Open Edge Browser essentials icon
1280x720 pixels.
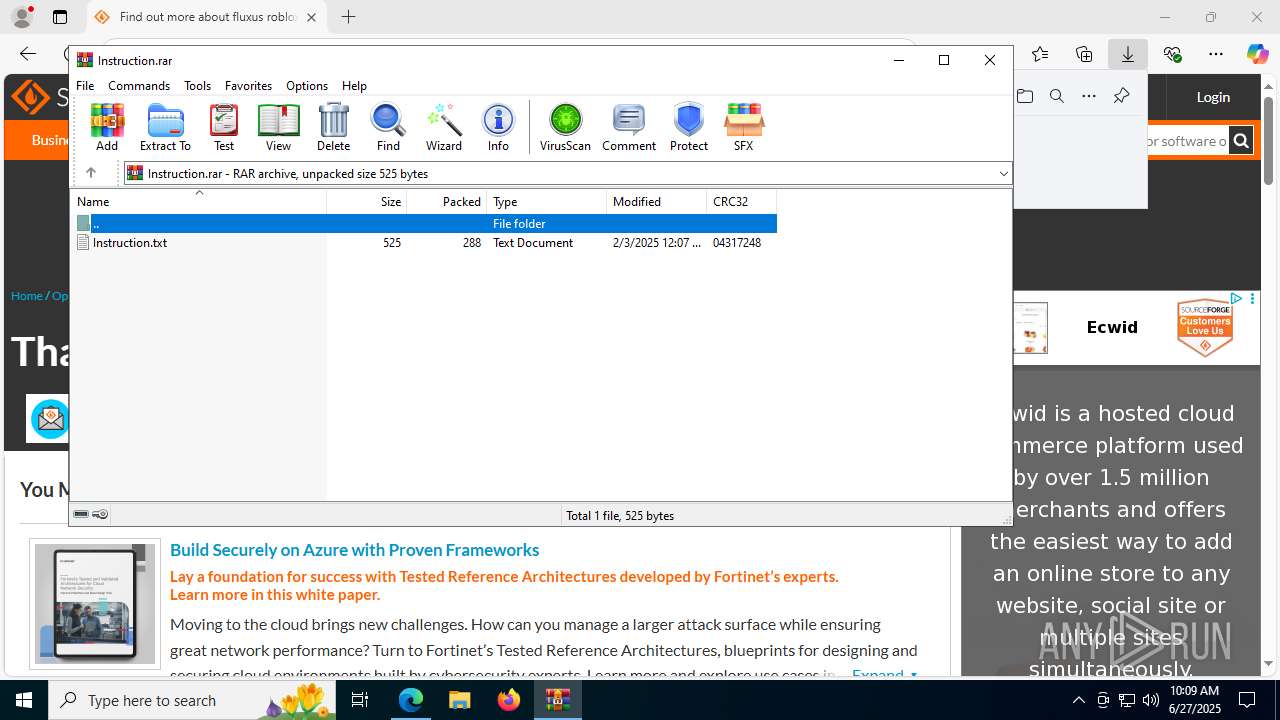[x=1172, y=54]
